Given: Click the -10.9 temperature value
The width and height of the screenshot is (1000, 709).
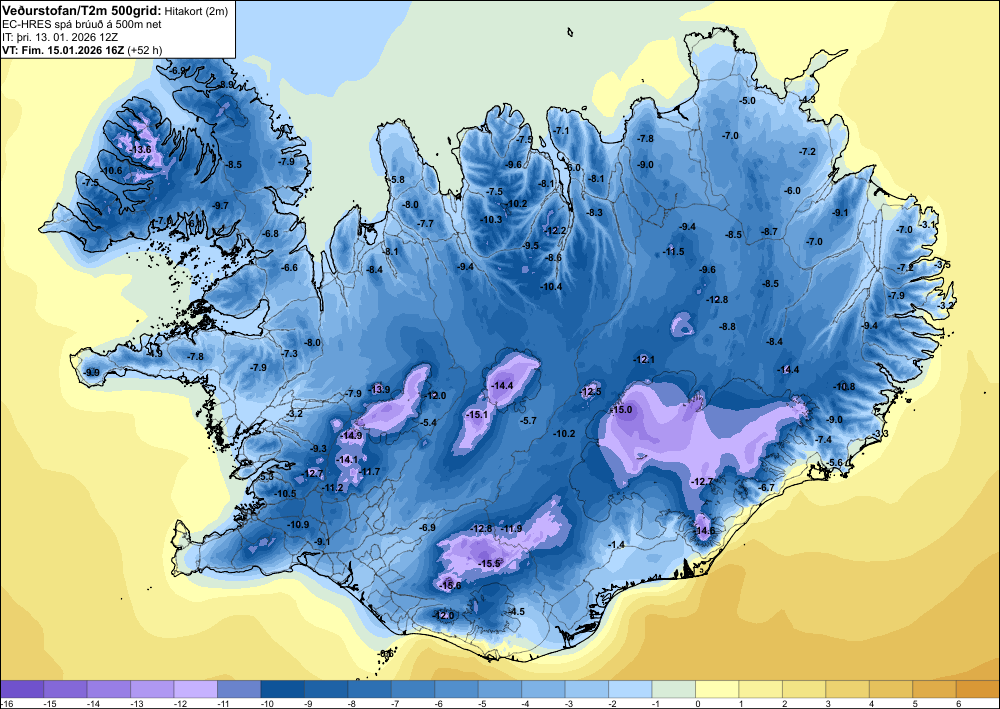Looking at the screenshot, I should (x=298, y=525).
